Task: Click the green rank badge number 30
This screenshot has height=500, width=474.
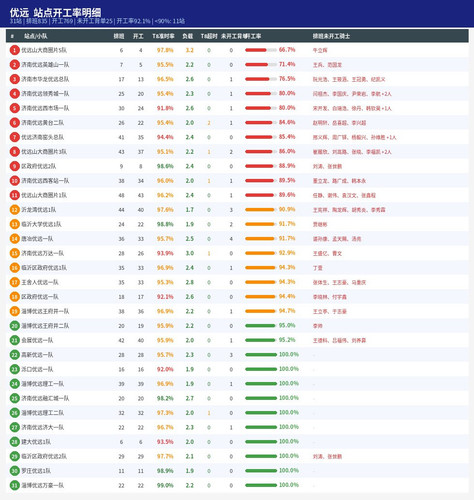Action: coord(14,471)
